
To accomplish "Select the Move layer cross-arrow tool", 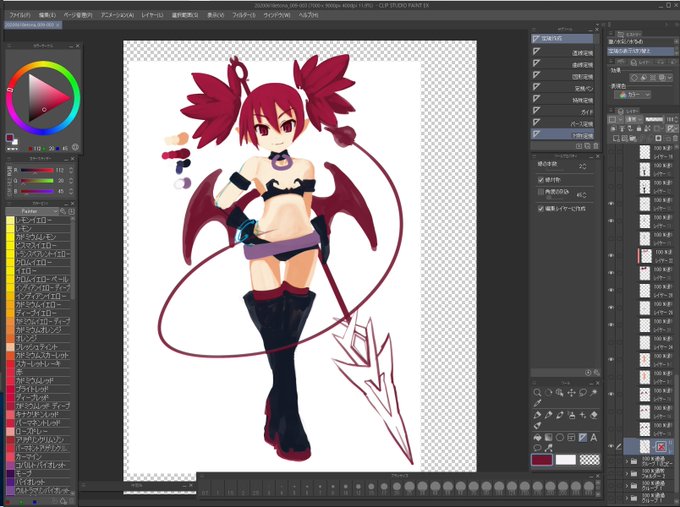I will [x=571, y=393].
